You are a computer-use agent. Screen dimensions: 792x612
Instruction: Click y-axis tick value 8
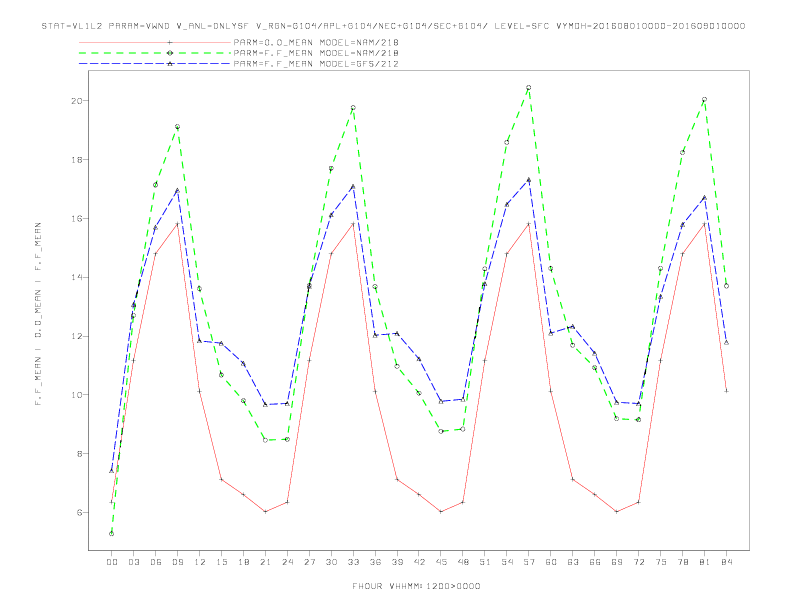(x=79, y=453)
